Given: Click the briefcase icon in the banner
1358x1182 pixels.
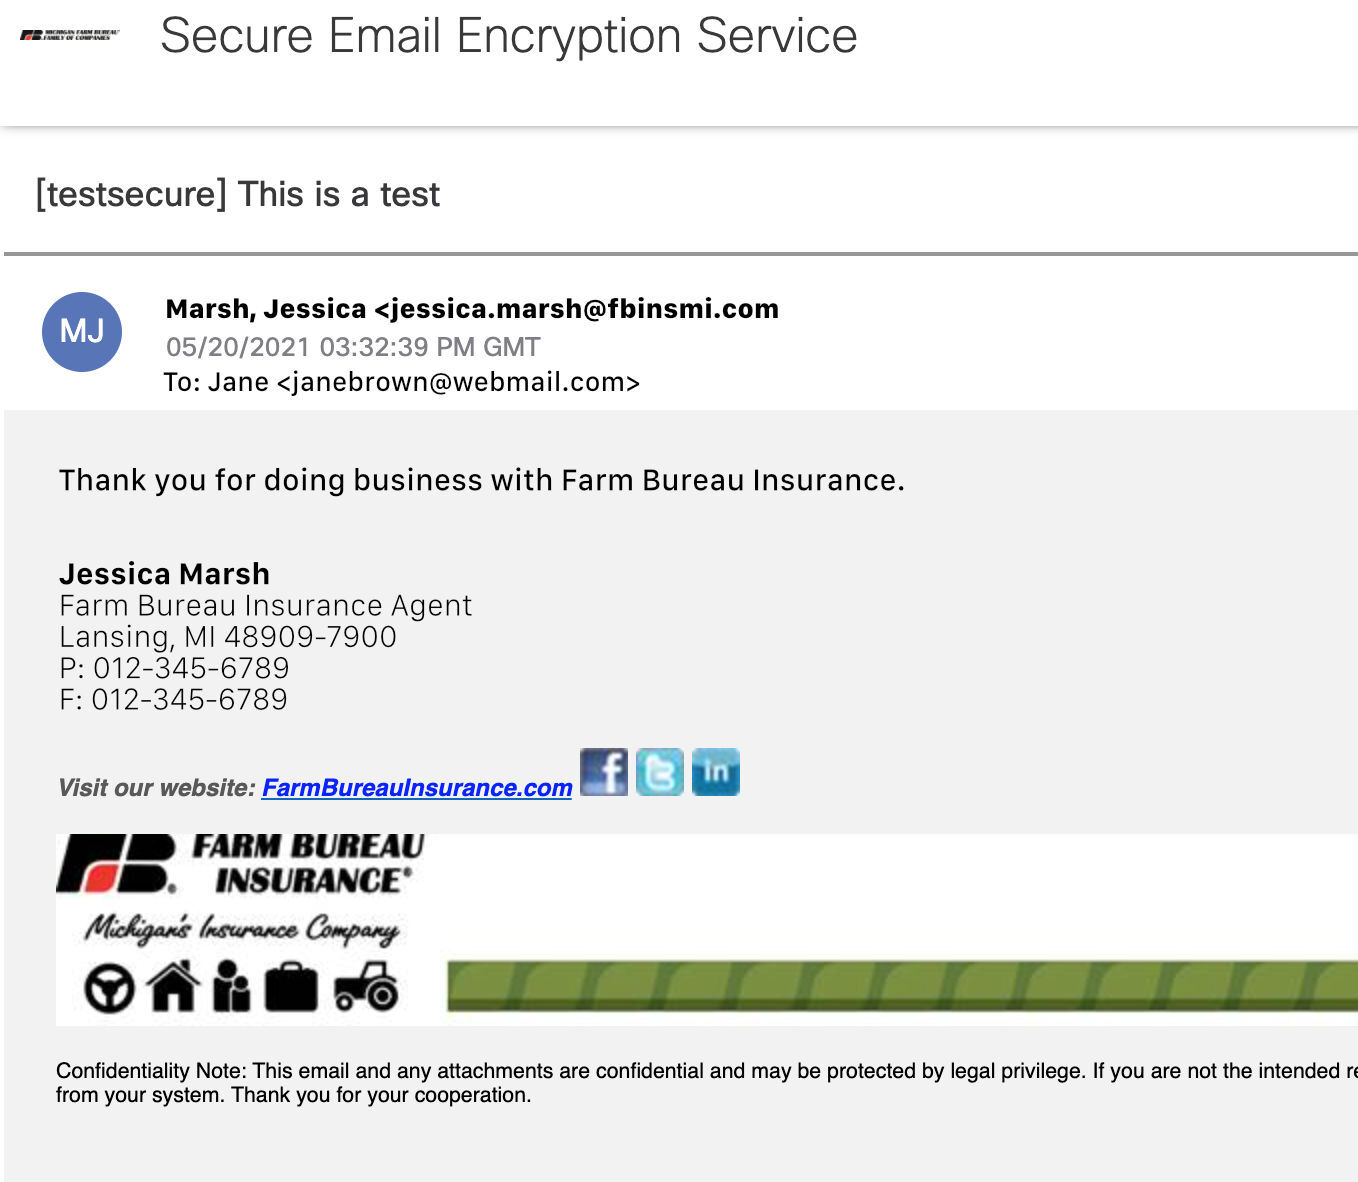Looking at the screenshot, I should (291, 987).
